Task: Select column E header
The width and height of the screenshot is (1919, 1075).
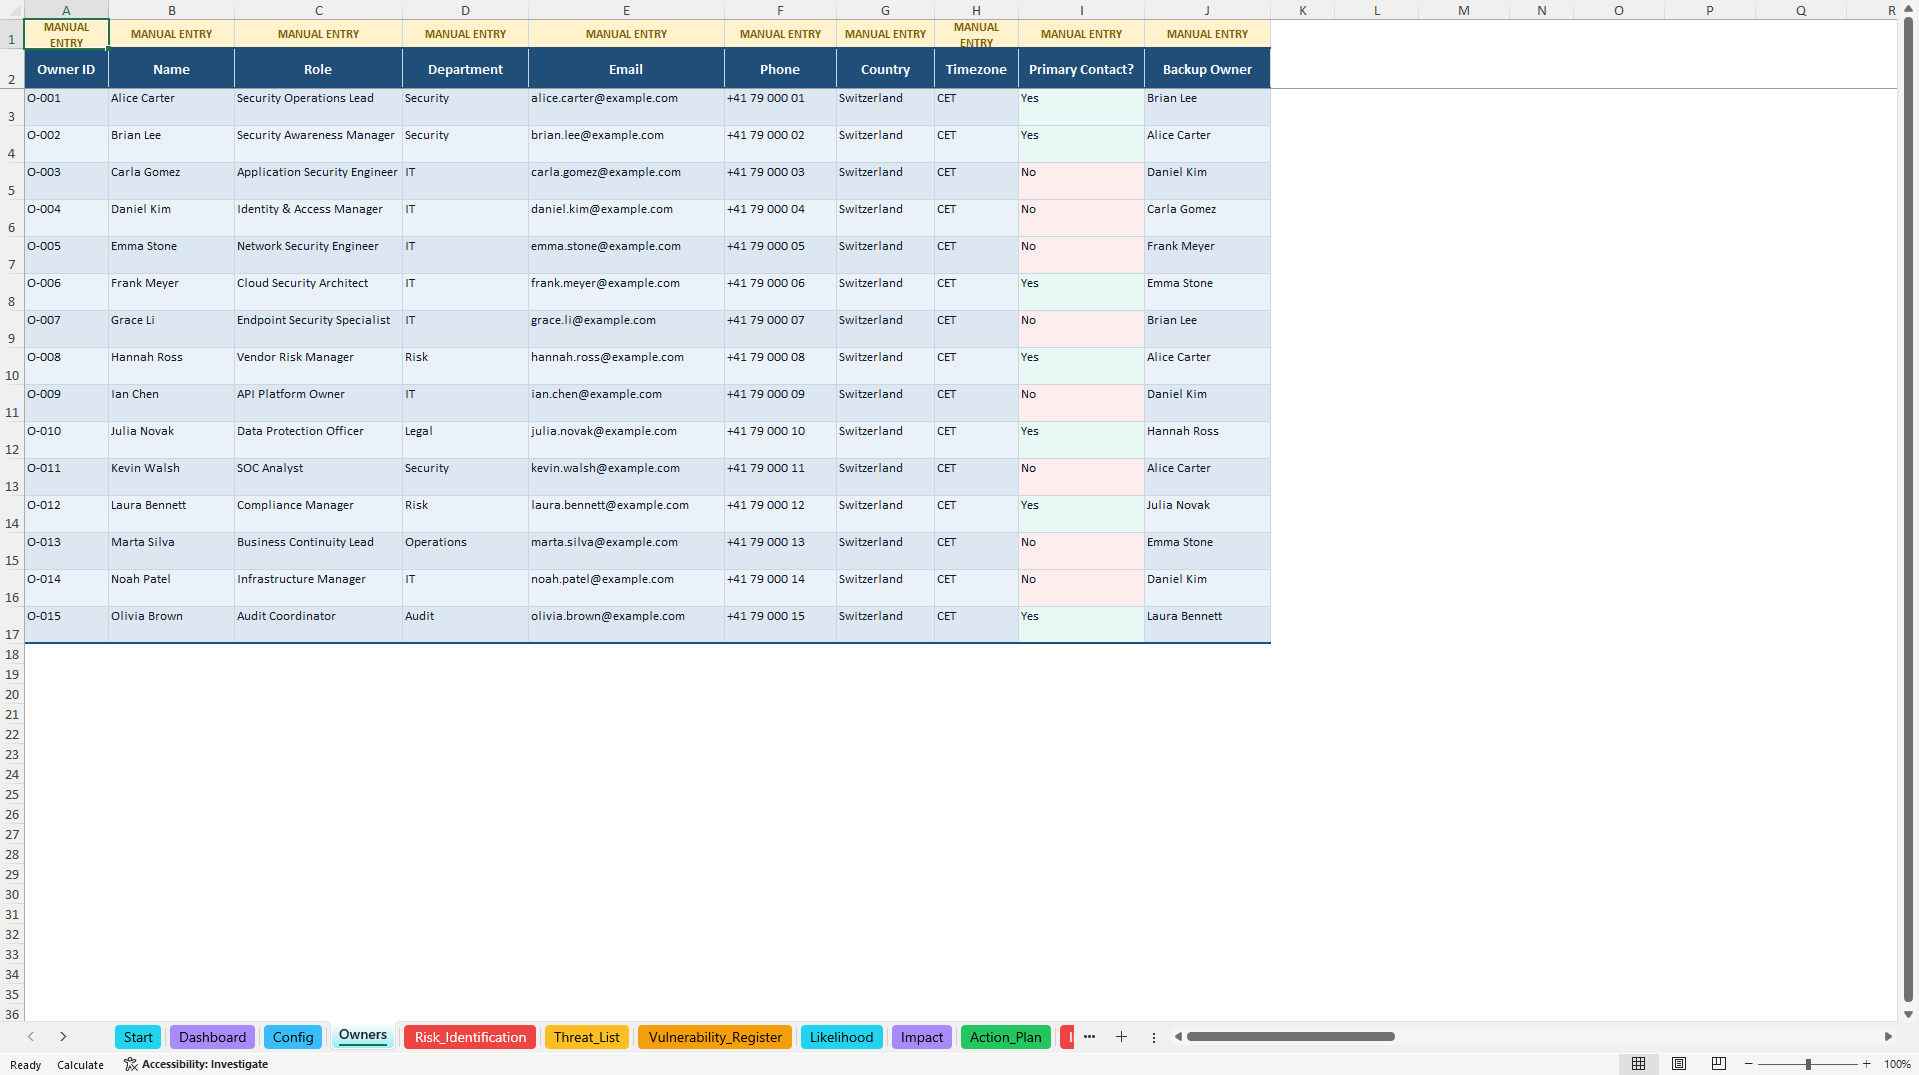Action: [x=626, y=10]
